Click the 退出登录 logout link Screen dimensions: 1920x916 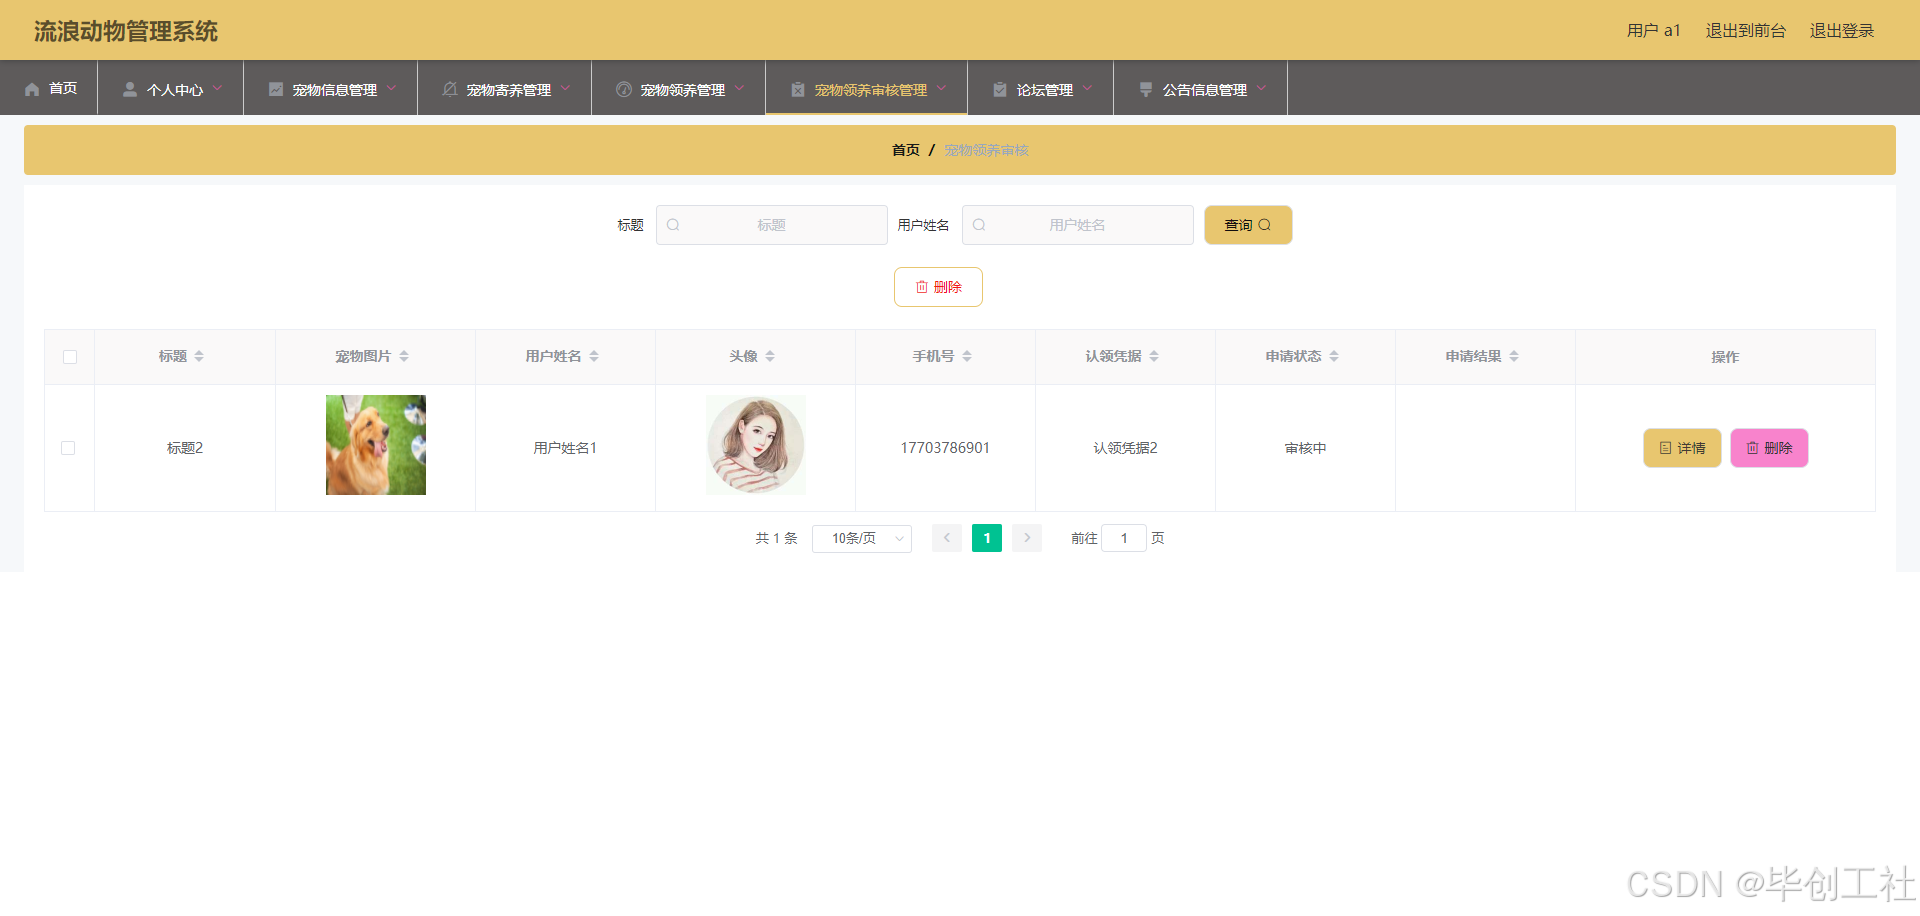coord(1841,30)
